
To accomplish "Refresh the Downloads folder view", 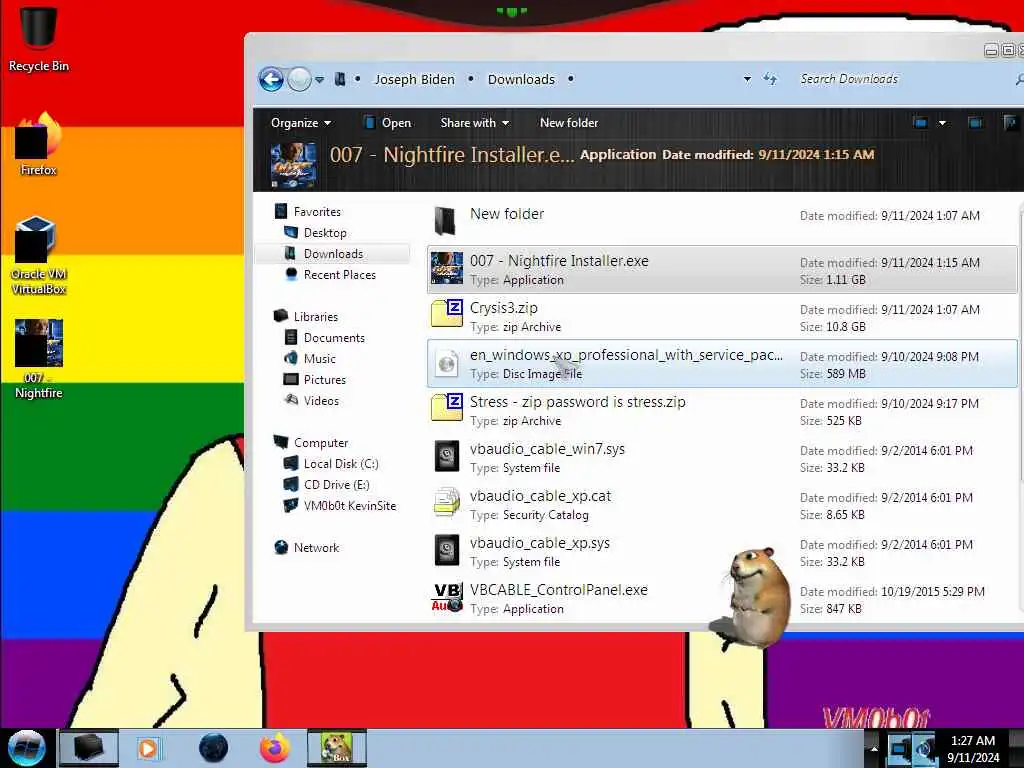I will click(x=770, y=79).
